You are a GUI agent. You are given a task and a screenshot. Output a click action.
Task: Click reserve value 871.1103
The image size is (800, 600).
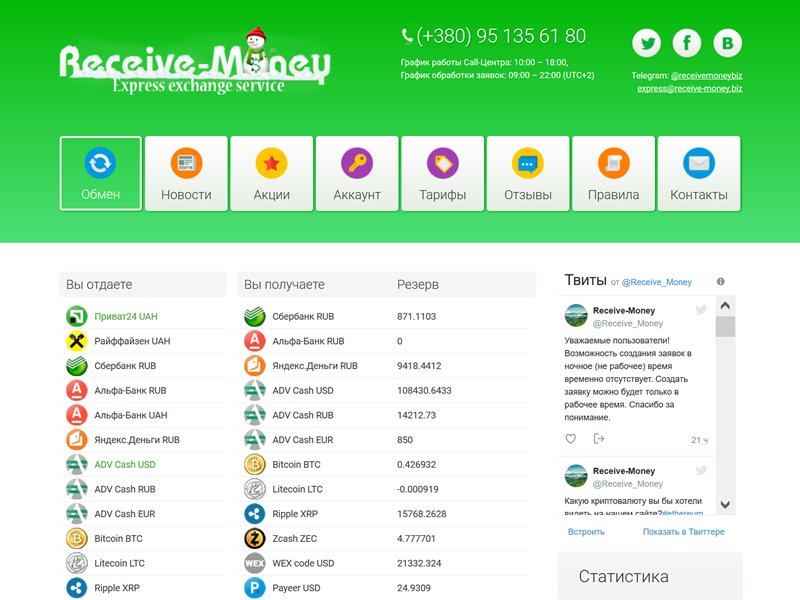pos(416,316)
